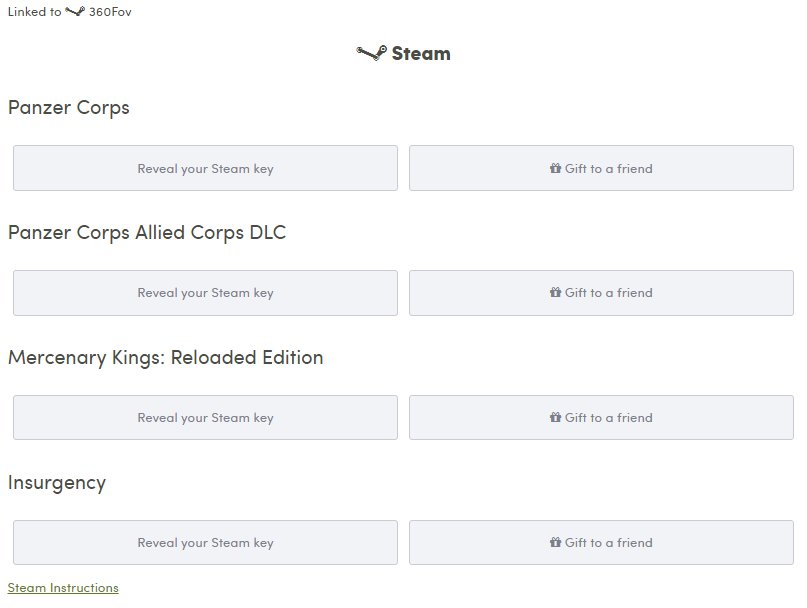This screenshot has height=608, width=807.
Task: Click the gift icon in the Panzer Corps row
Action: pyautogui.click(x=555, y=168)
